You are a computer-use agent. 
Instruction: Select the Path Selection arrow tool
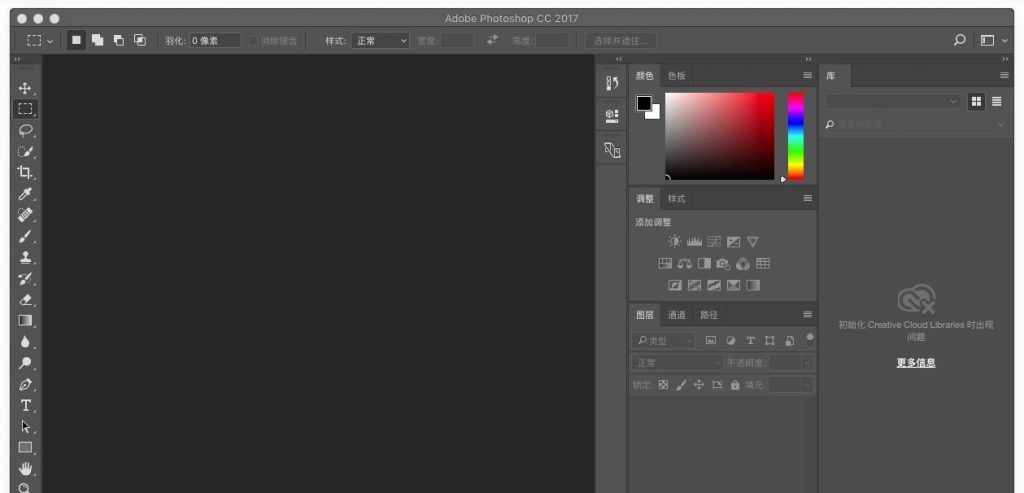pyautogui.click(x=25, y=426)
